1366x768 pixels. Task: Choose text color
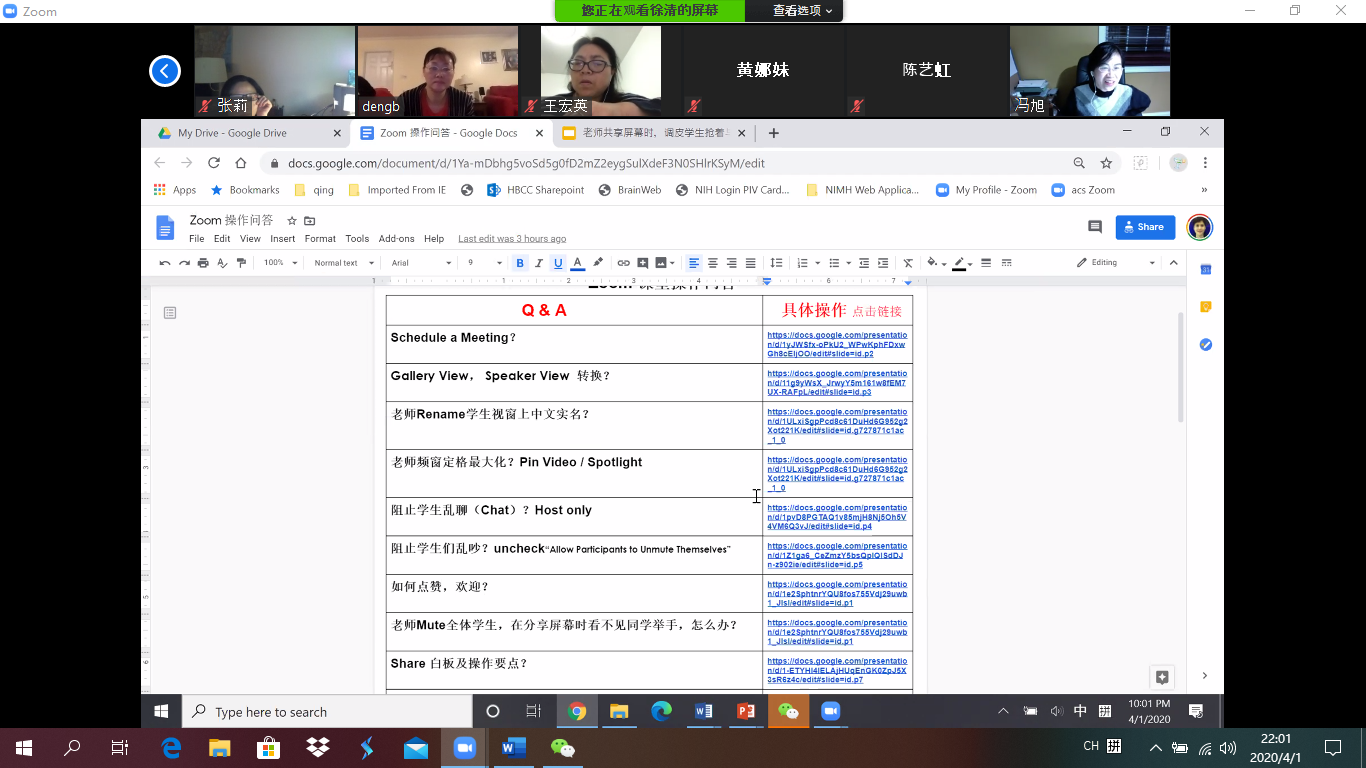pyautogui.click(x=577, y=263)
